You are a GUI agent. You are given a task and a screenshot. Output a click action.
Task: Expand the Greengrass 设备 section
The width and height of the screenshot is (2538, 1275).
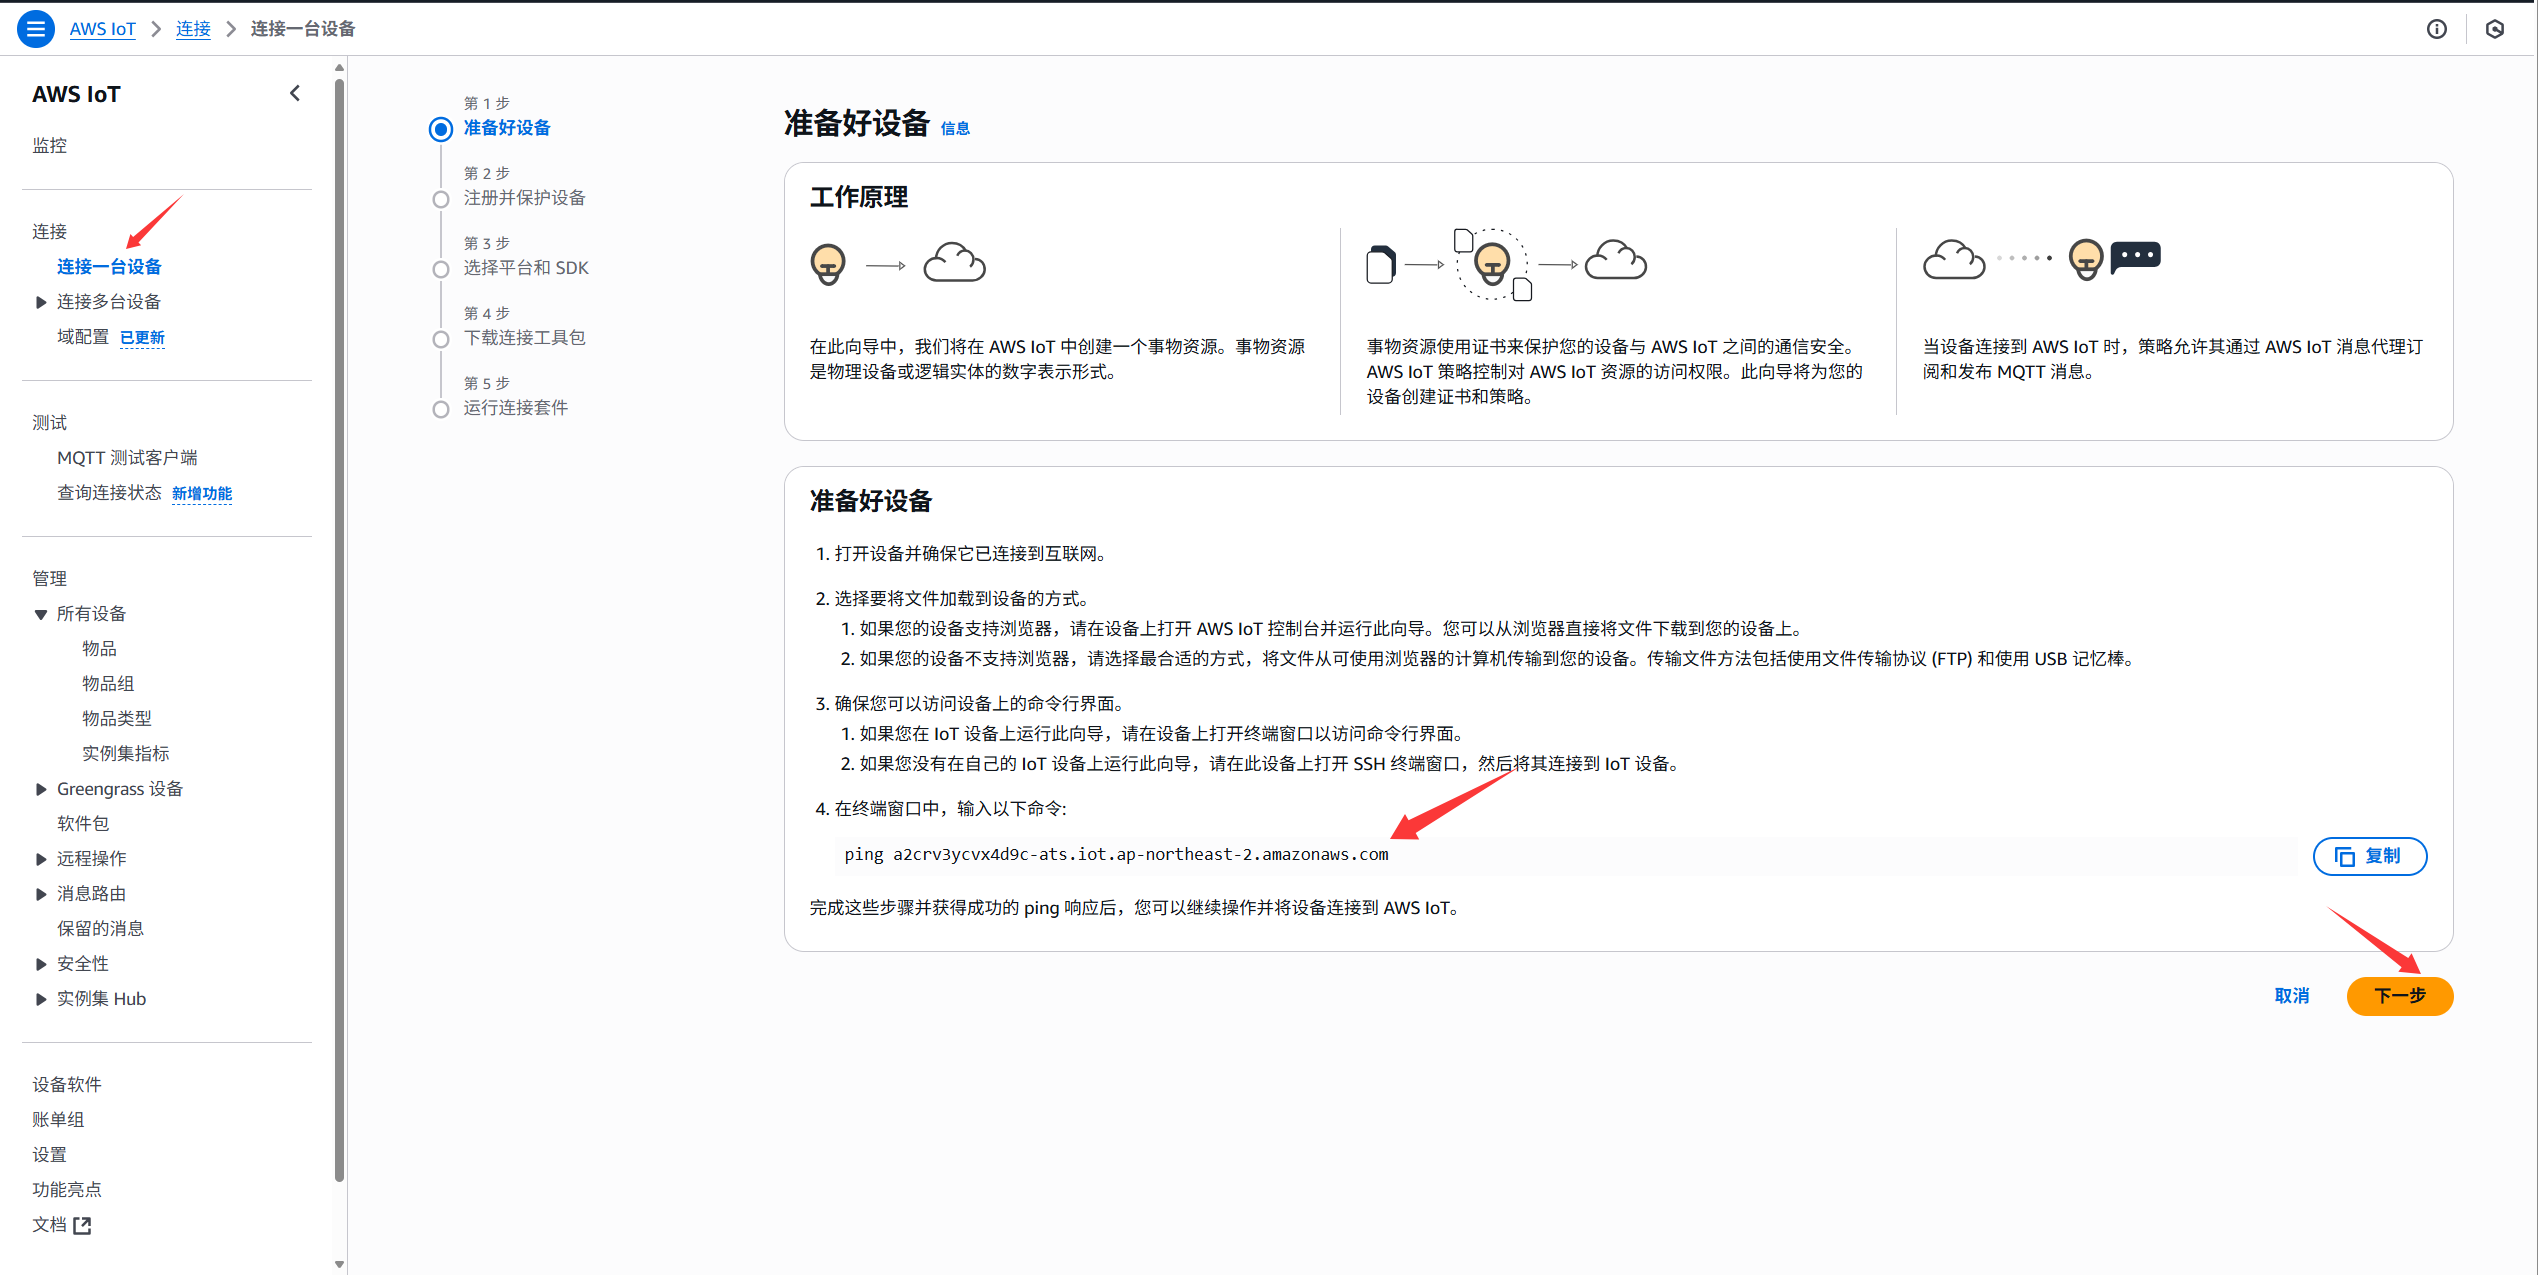[x=41, y=789]
